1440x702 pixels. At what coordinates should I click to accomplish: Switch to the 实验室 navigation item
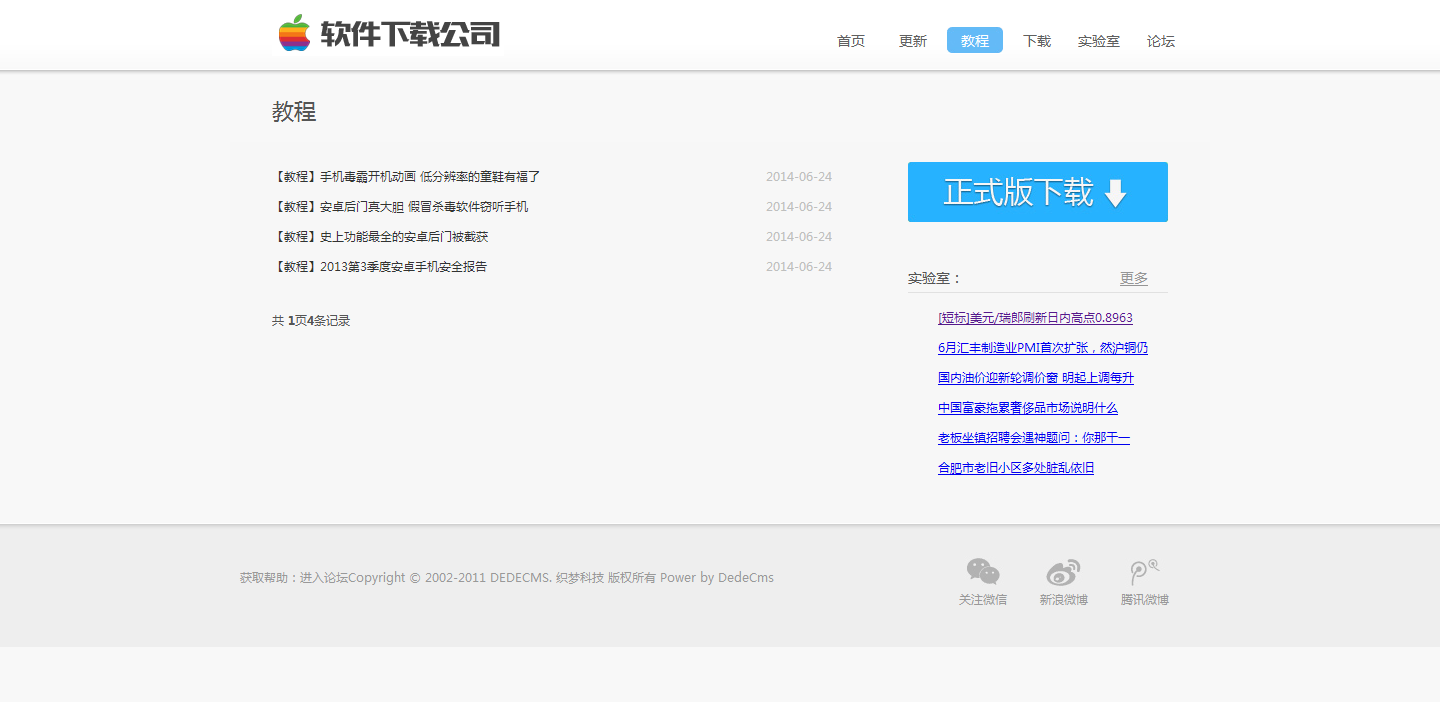click(x=1098, y=41)
